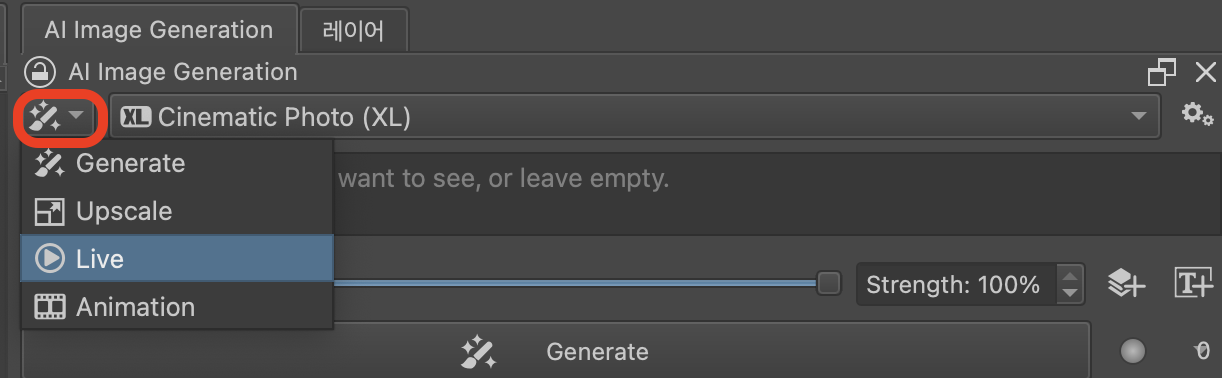1222x378 pixels.
Task: Click the gray queue status circle
Action: coord(1132,351)
